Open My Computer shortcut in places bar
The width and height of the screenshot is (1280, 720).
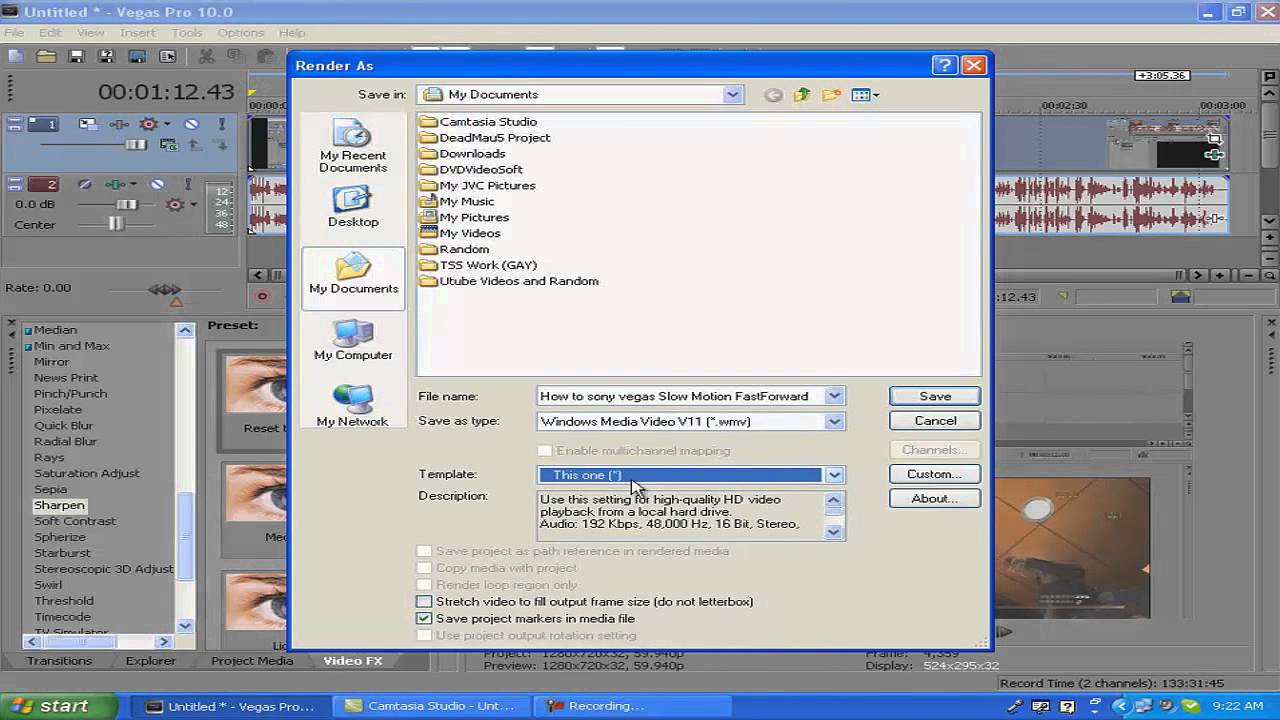(x=353, y=341)
